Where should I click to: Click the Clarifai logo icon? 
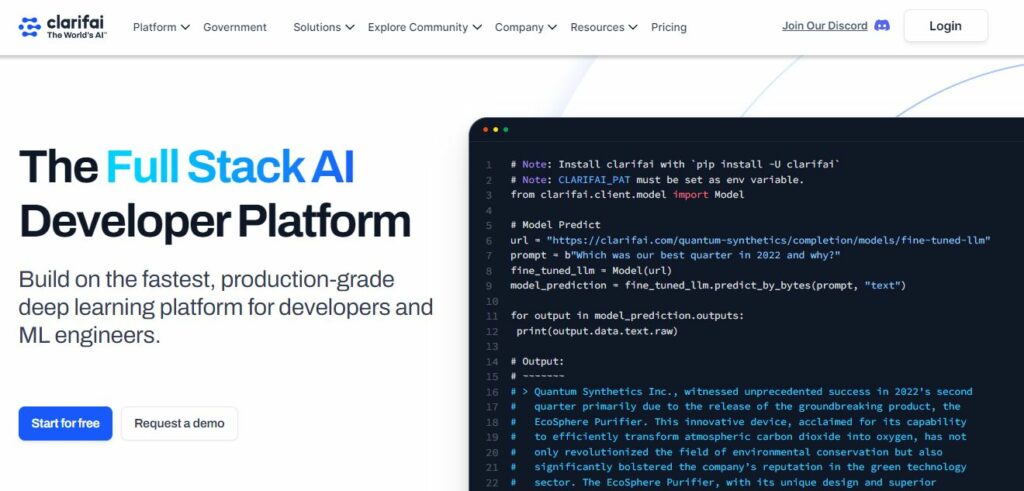(x=29, y=27)
